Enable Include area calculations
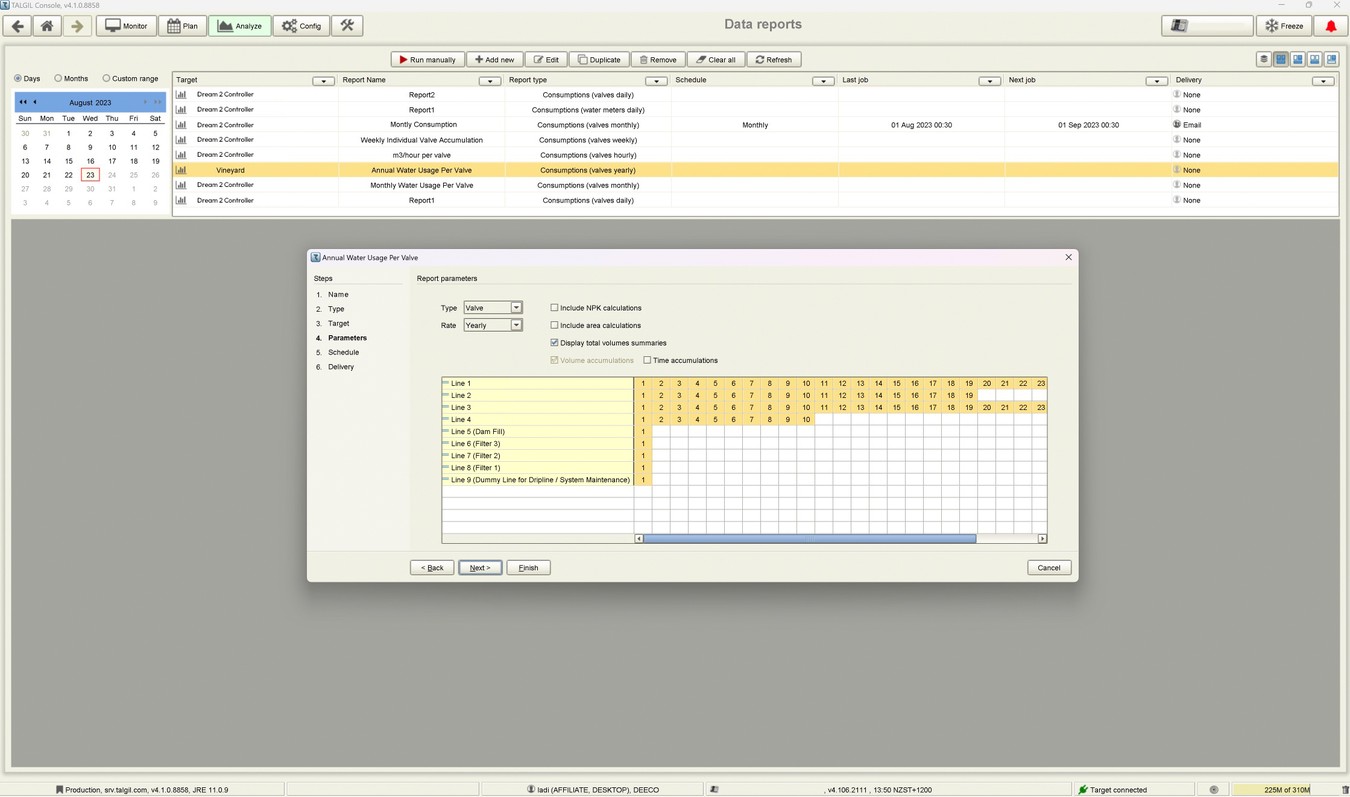The height and width of the screenshot is (797, 1350). pyautogui.click(x=555, y=325)
